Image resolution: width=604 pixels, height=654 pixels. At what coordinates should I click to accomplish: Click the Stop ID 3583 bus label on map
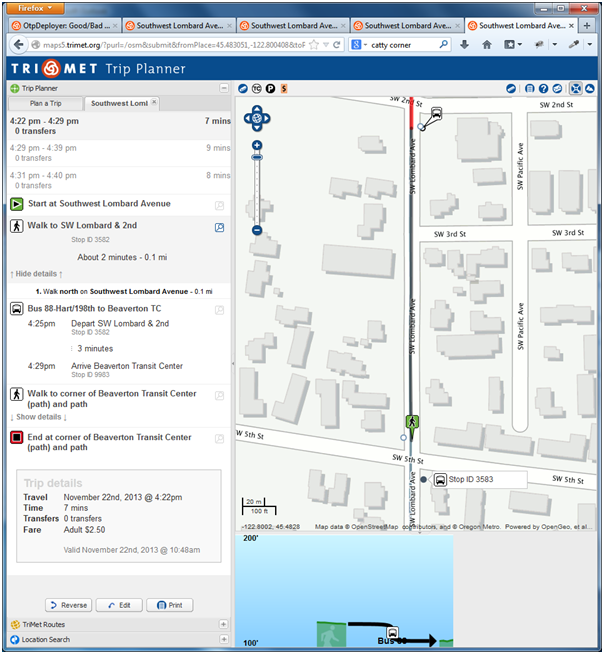click(480, 480)
